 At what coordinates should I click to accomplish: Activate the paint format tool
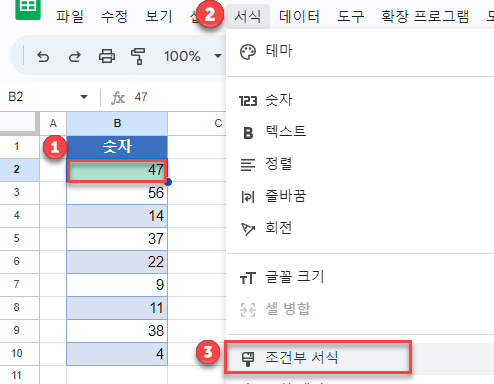138,56
